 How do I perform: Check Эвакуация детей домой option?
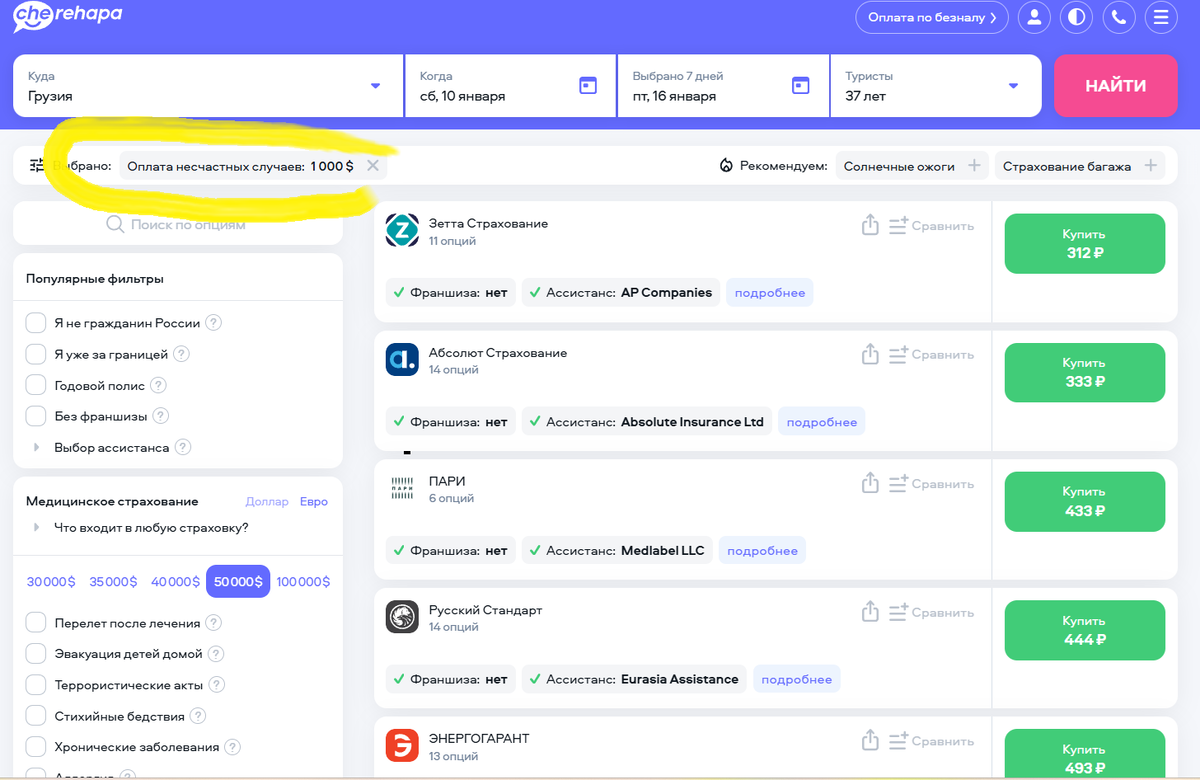(36, 653)
